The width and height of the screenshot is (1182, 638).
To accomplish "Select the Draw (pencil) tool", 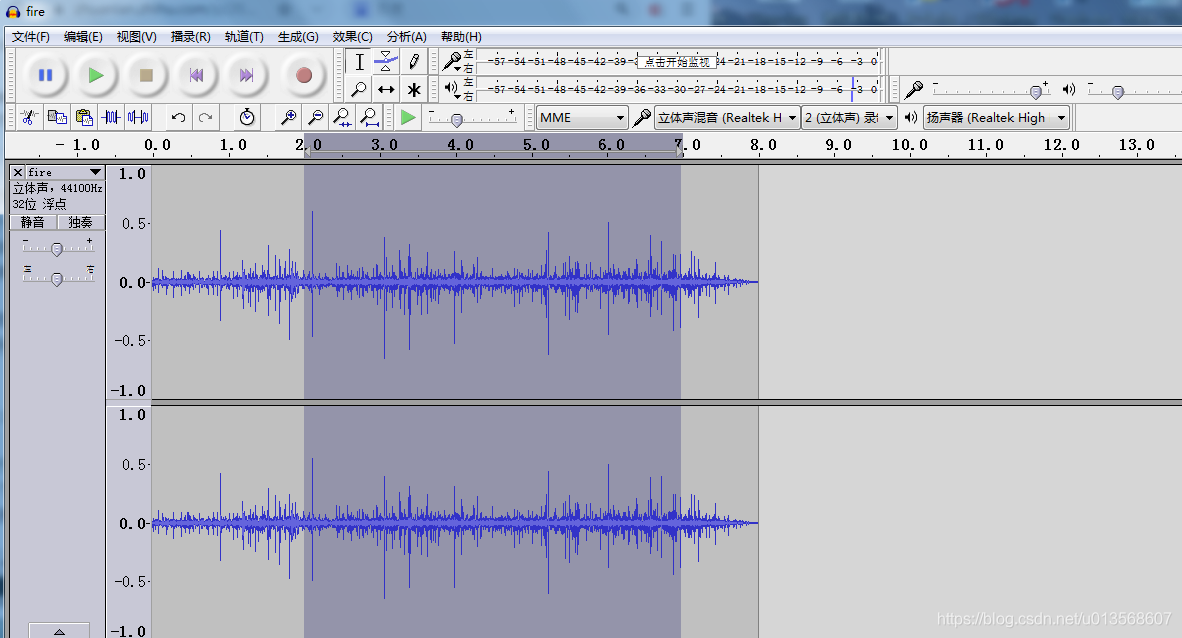I will [413, 62].
